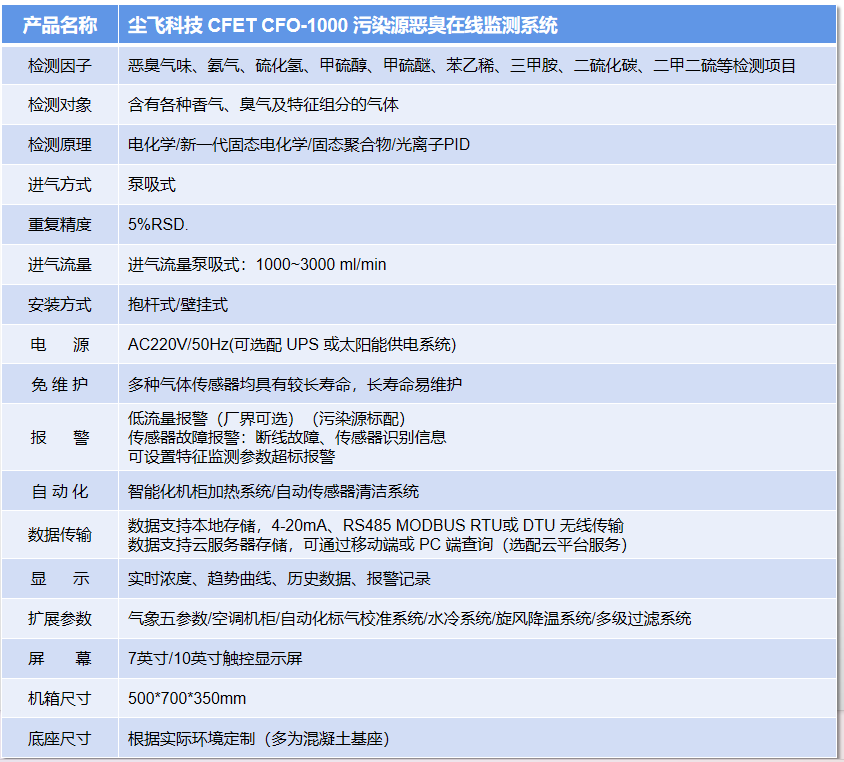844x762 pixels.
Task: Select the 7英寸/10英寸触控显示屏 value
Action: [x=215, y=658]
